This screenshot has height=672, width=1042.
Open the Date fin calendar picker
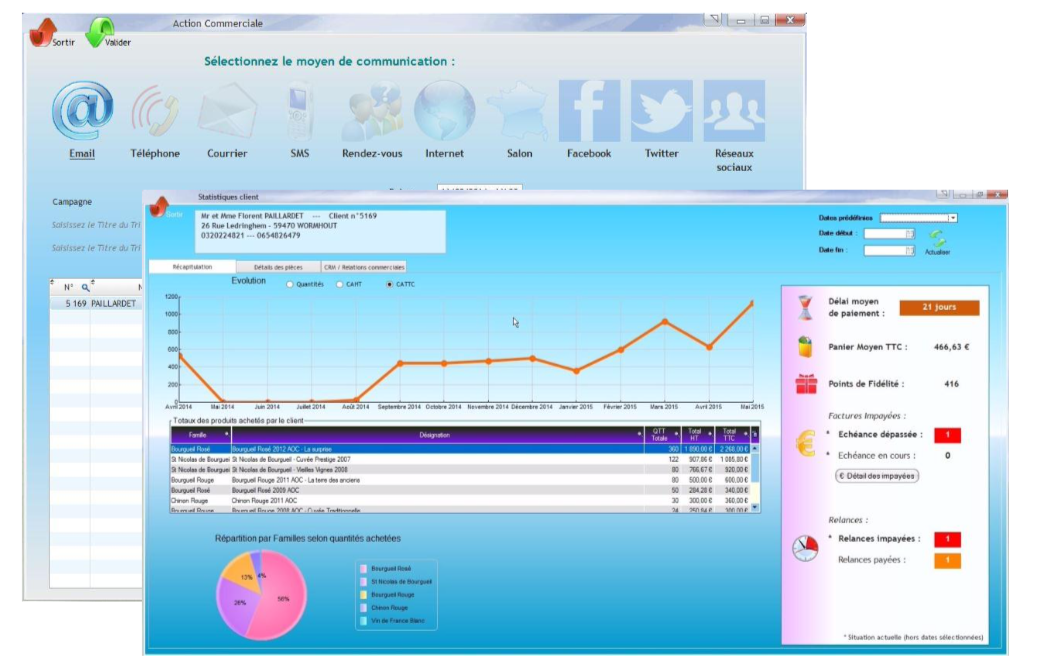click(x=909, y=251)
